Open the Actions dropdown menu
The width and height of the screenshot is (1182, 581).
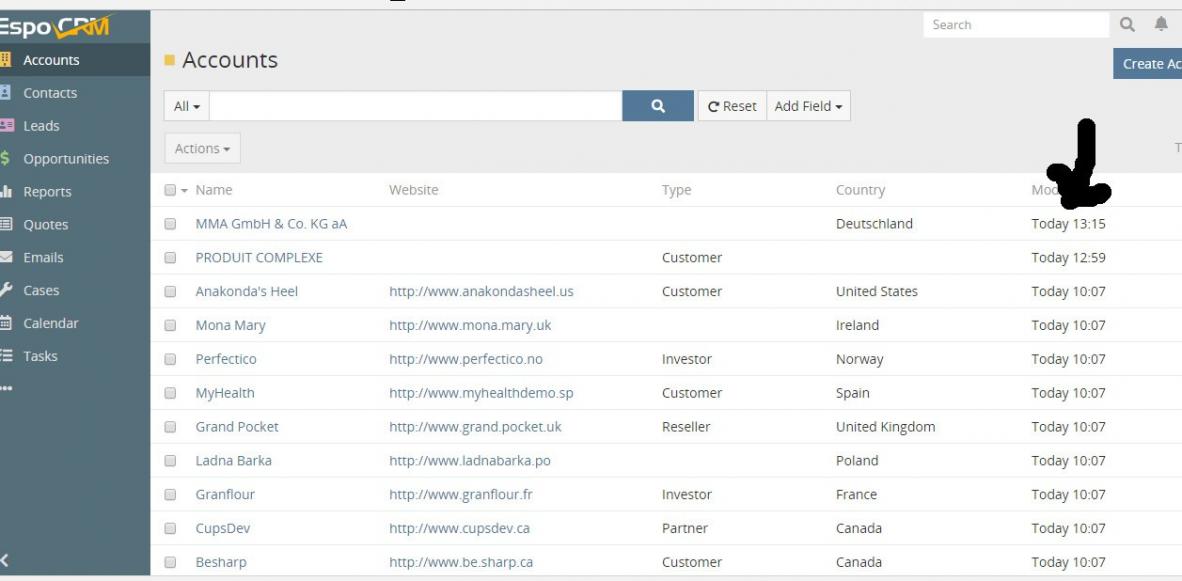tap(202, 149)
